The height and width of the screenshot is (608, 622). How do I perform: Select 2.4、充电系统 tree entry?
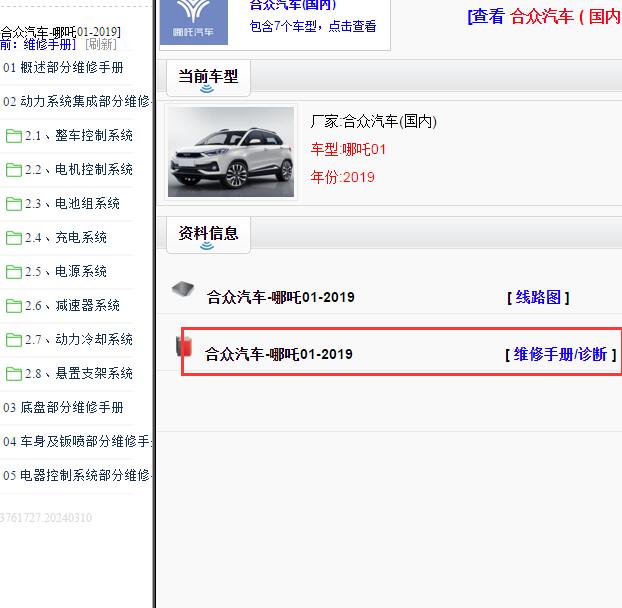[x=66, y=238]
